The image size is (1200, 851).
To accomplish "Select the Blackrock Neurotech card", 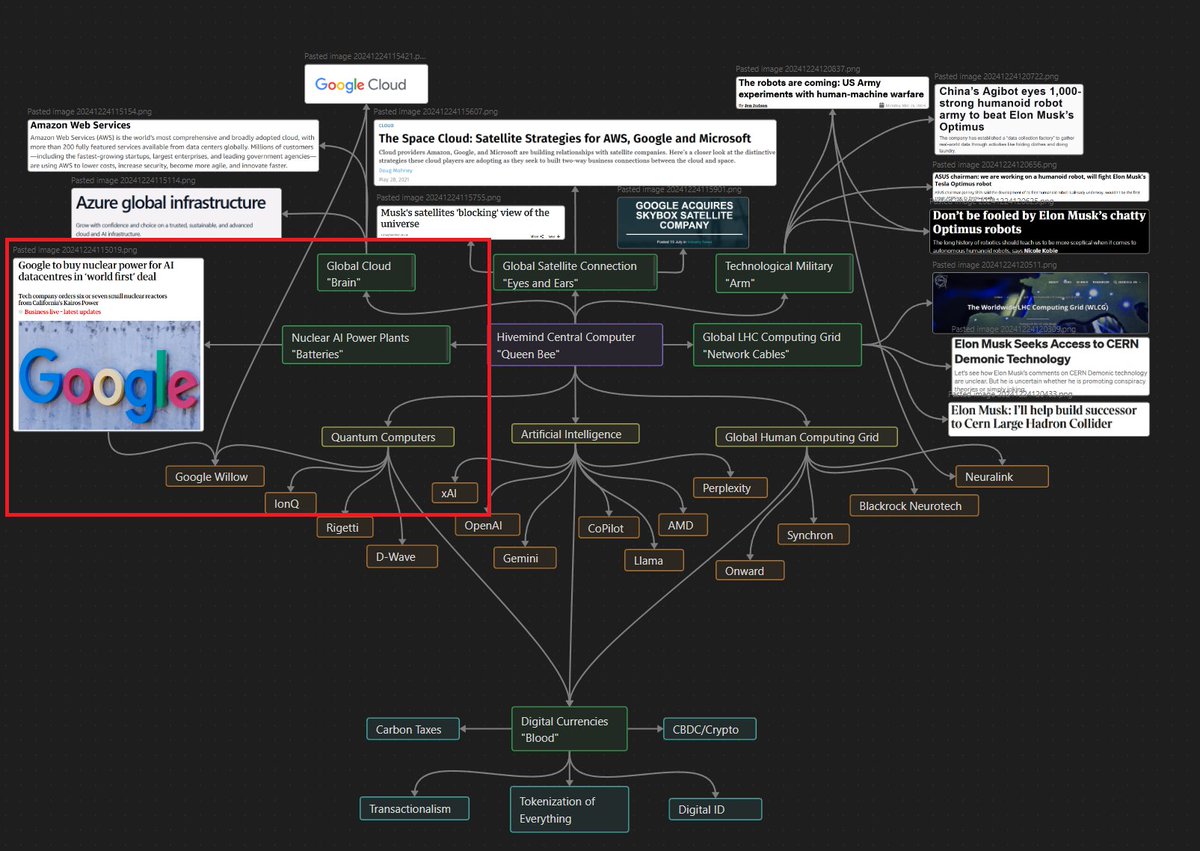I will pos(910,506).
